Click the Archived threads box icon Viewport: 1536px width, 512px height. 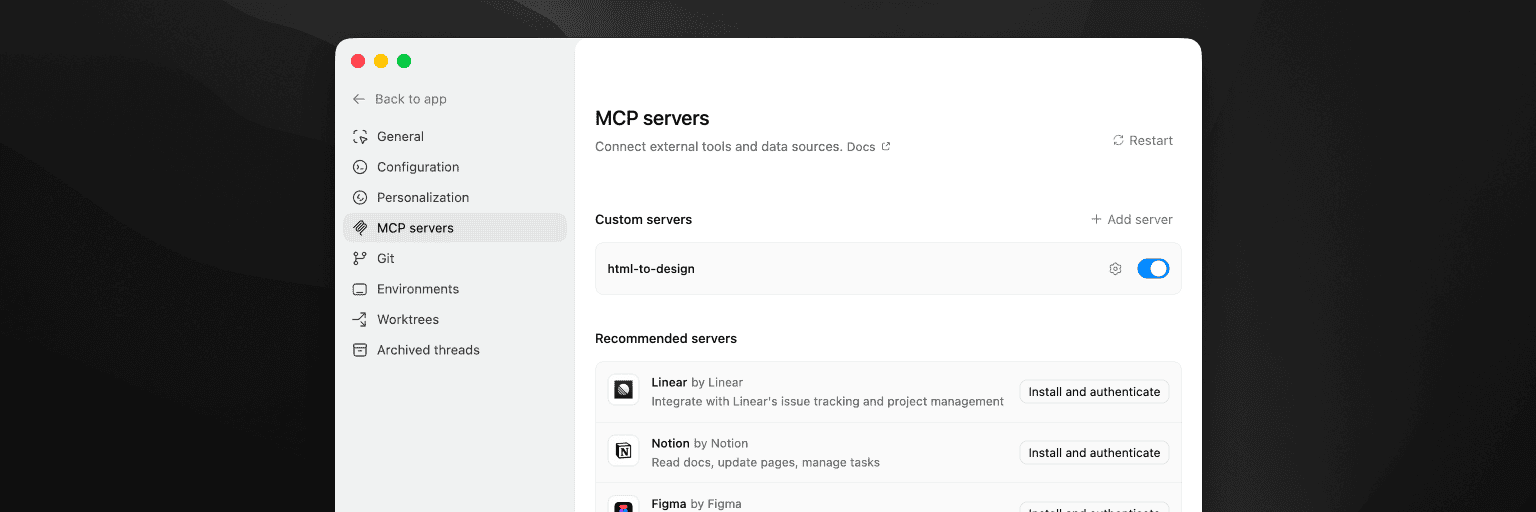point(360,350)
